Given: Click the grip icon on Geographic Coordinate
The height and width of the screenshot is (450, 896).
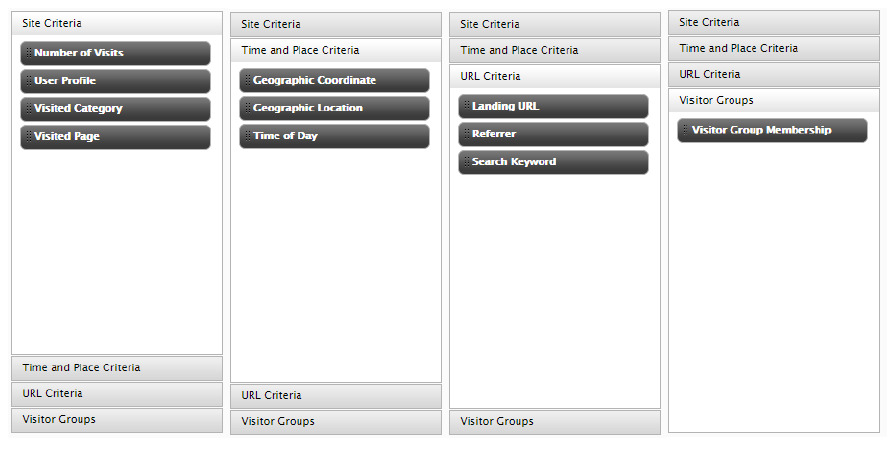Looking at the screenshot, I should [247, 80].
